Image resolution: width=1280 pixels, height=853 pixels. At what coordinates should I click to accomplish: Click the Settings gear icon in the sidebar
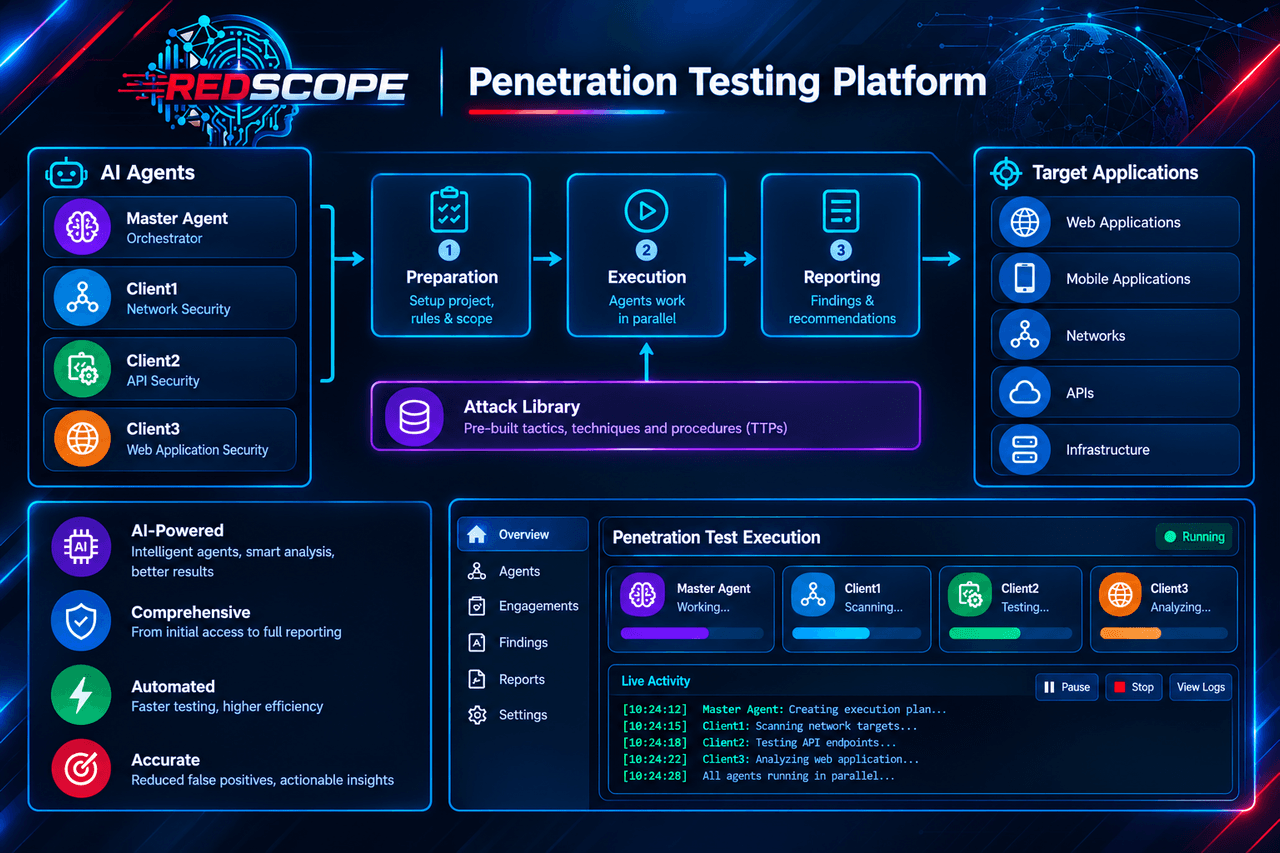pos(477,715)
